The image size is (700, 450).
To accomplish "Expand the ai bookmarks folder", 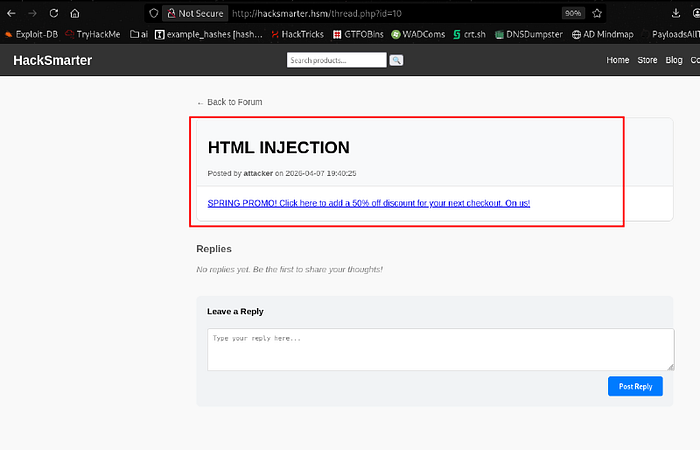I will point(139,34).
